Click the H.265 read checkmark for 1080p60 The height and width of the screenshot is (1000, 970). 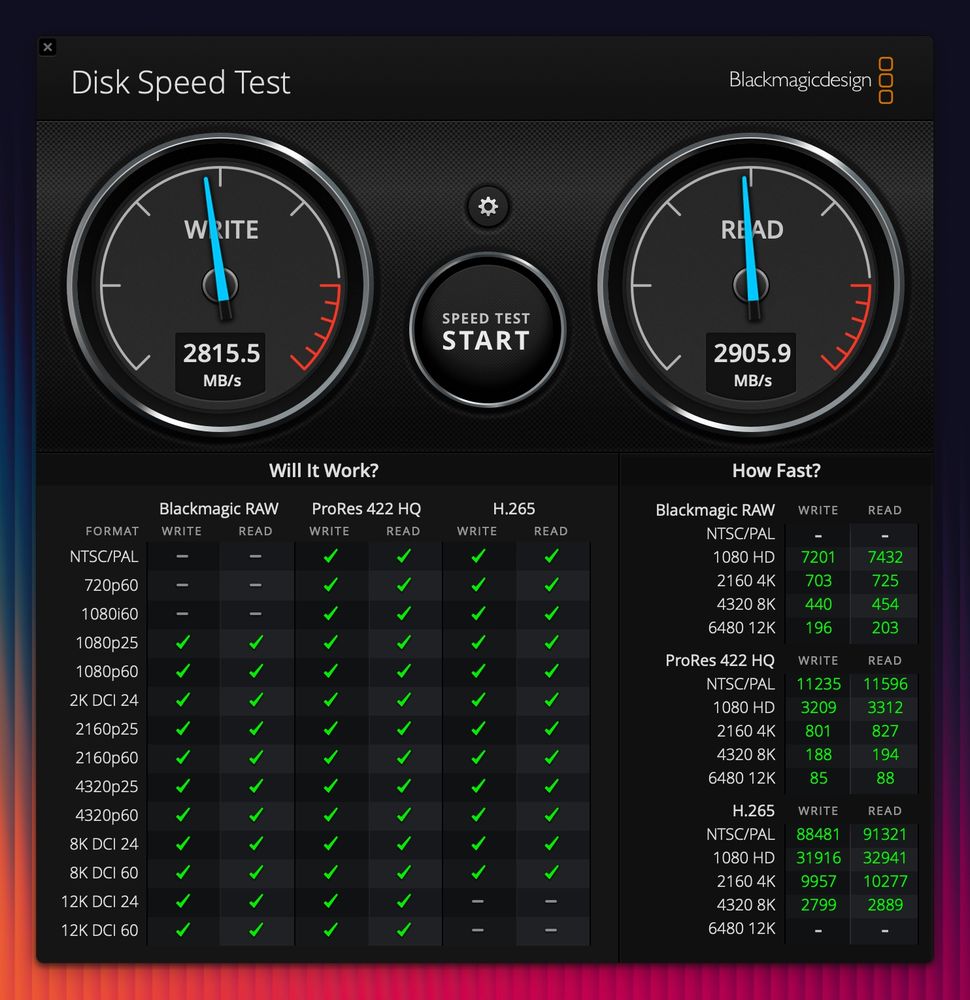552,671
